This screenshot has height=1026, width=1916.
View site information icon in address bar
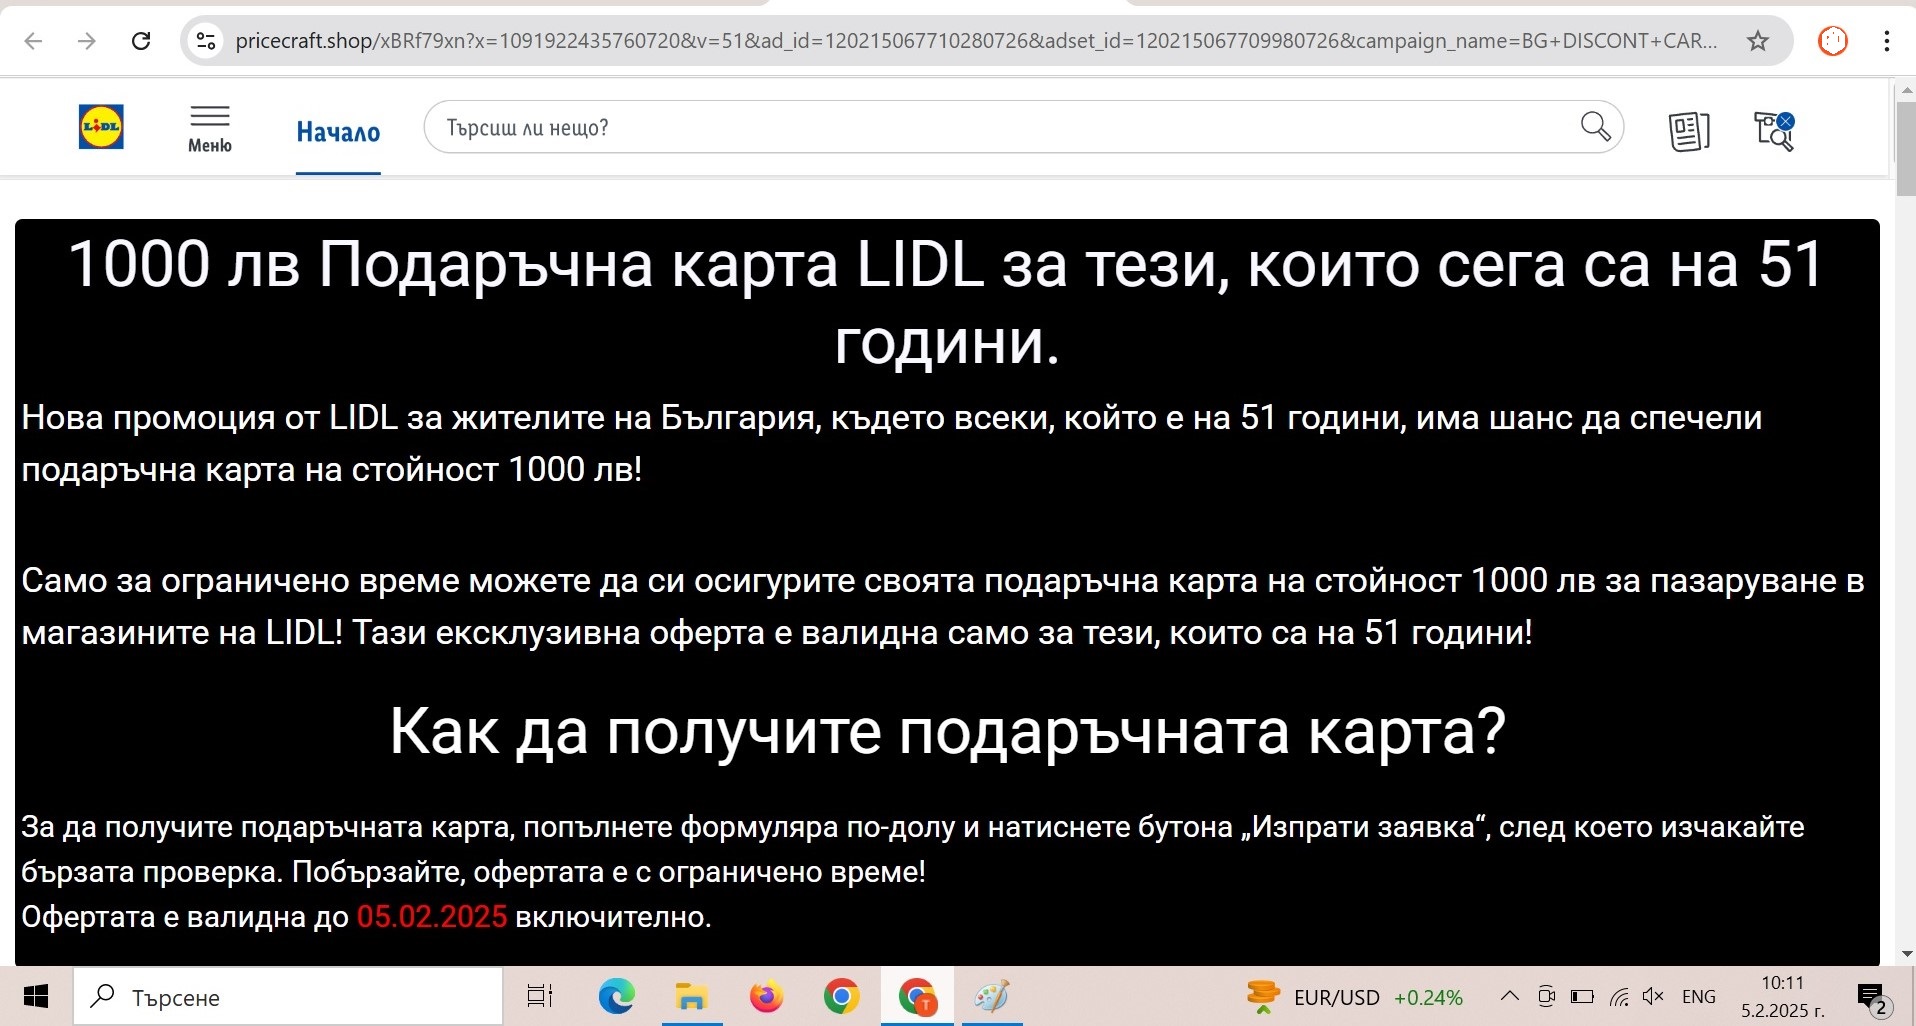coord(206,41)
